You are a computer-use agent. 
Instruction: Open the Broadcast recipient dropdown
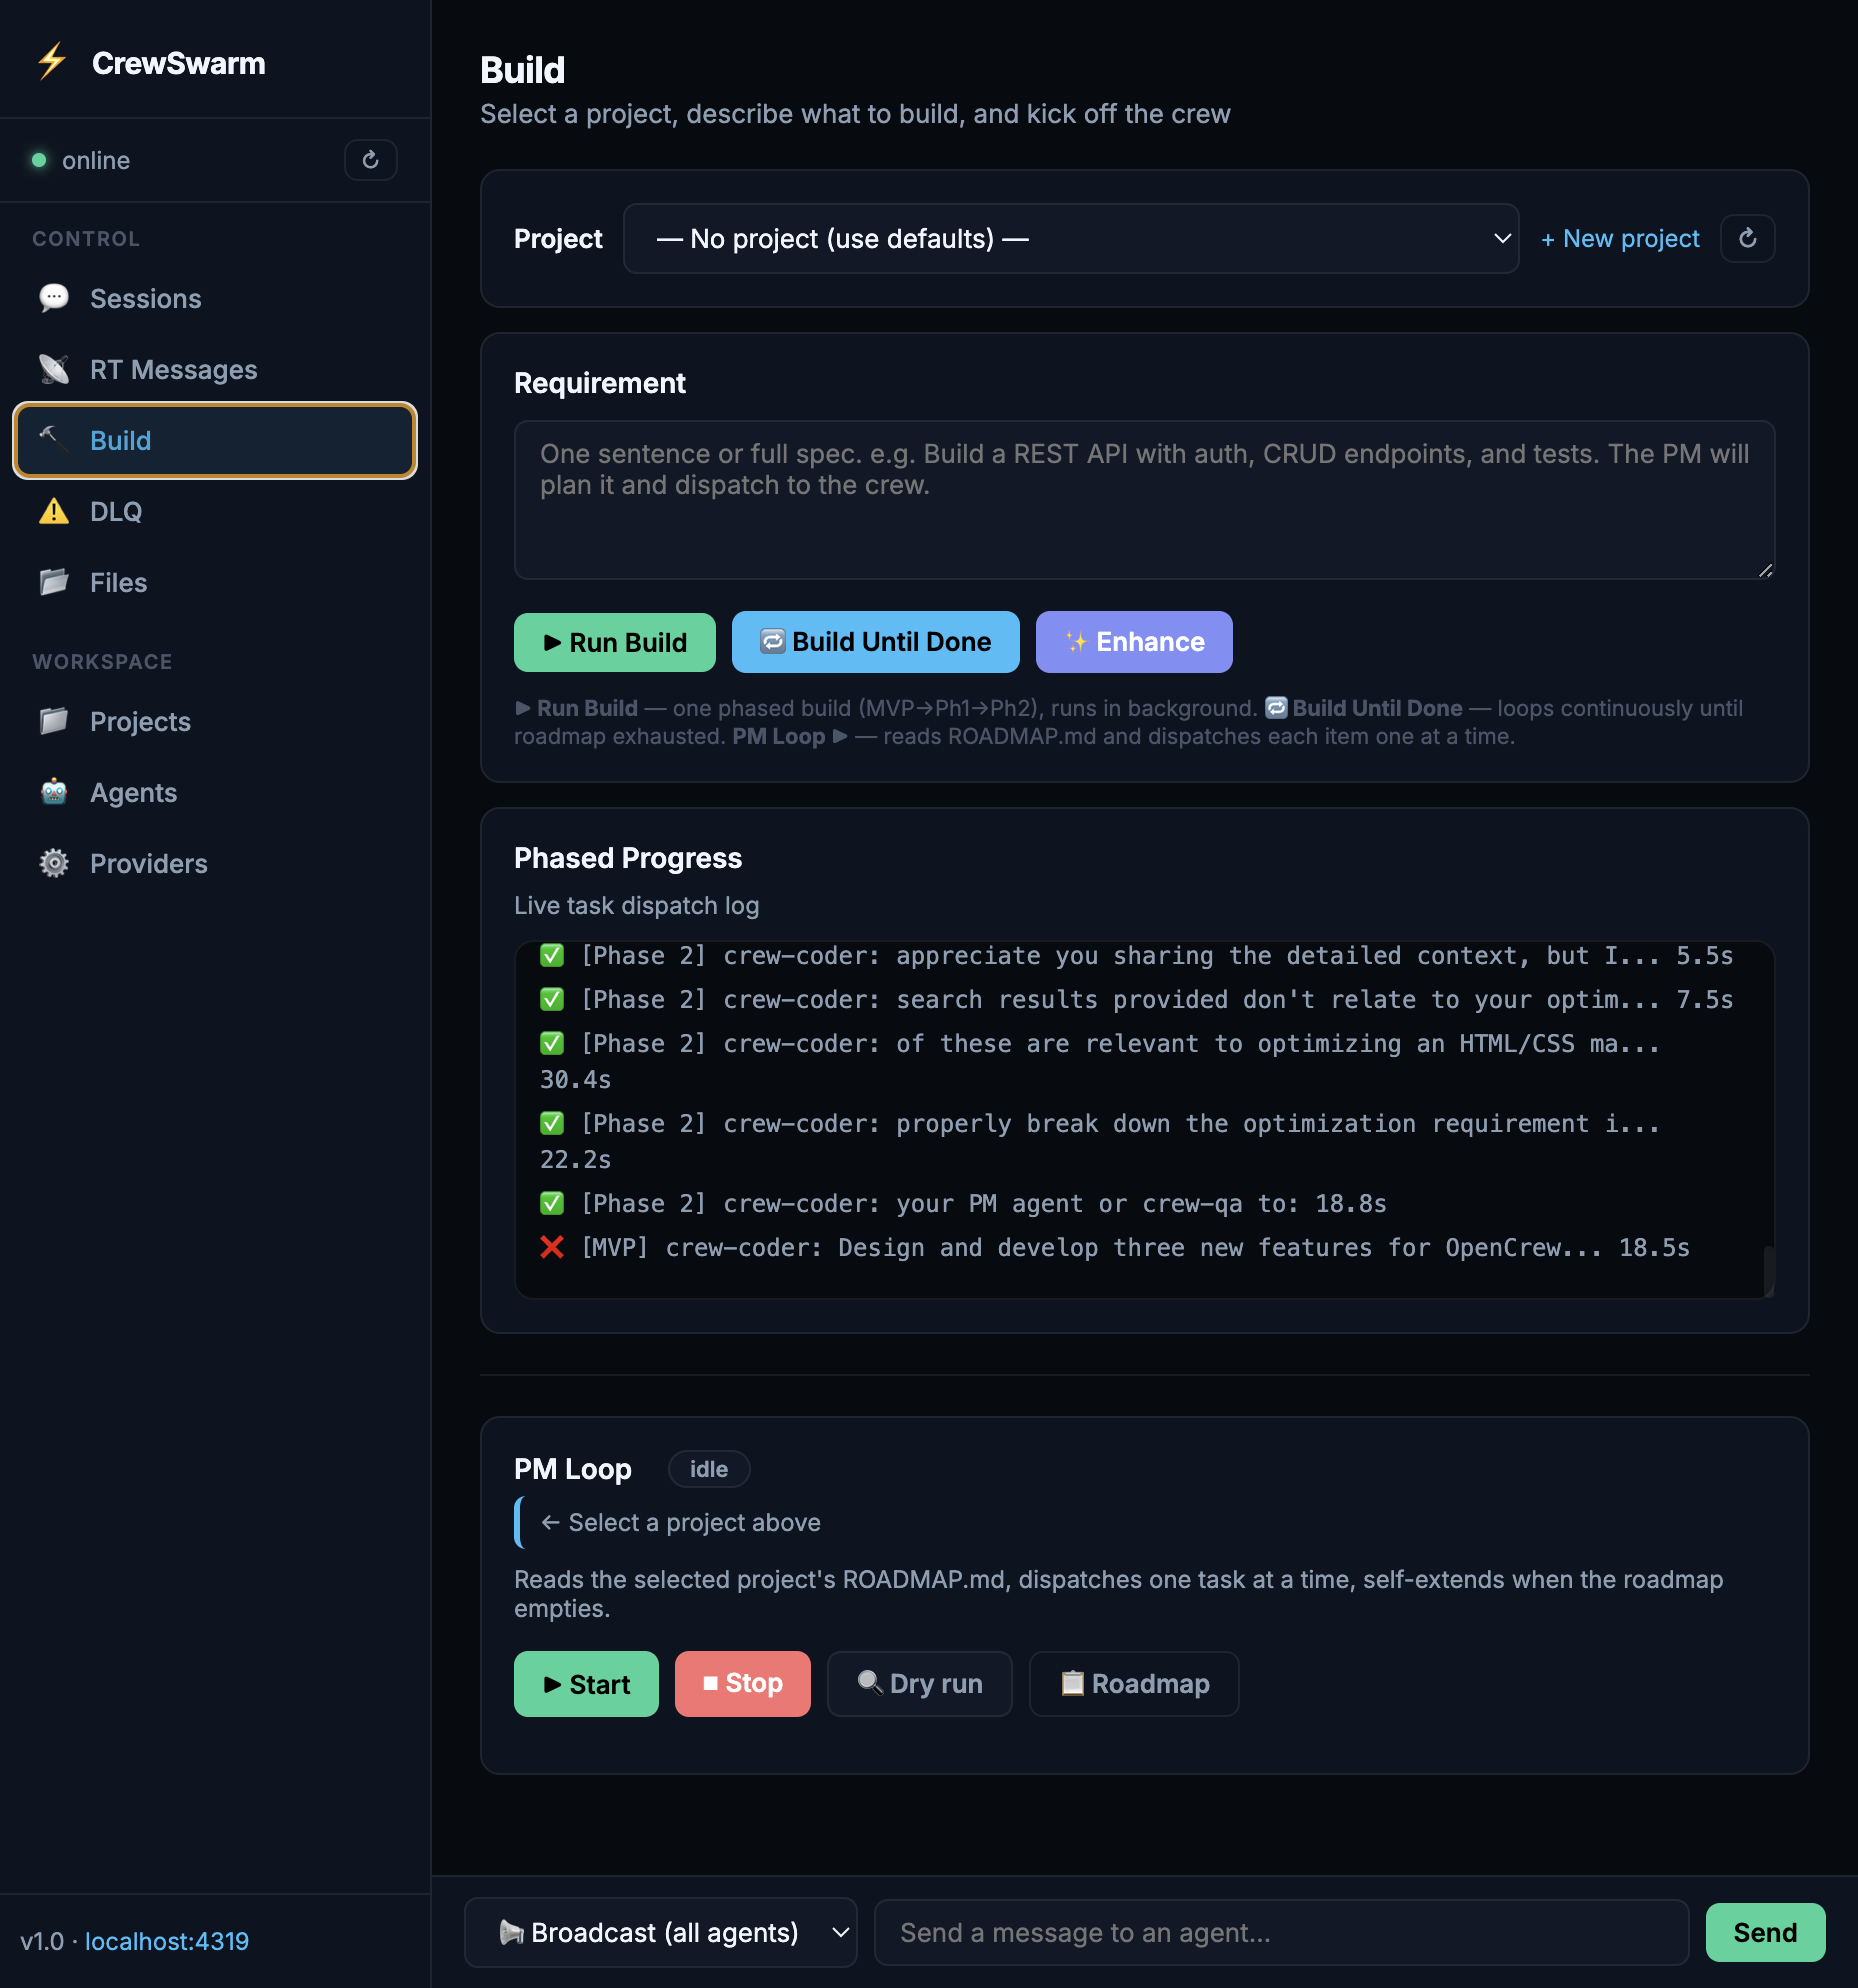click(660, 1932)
